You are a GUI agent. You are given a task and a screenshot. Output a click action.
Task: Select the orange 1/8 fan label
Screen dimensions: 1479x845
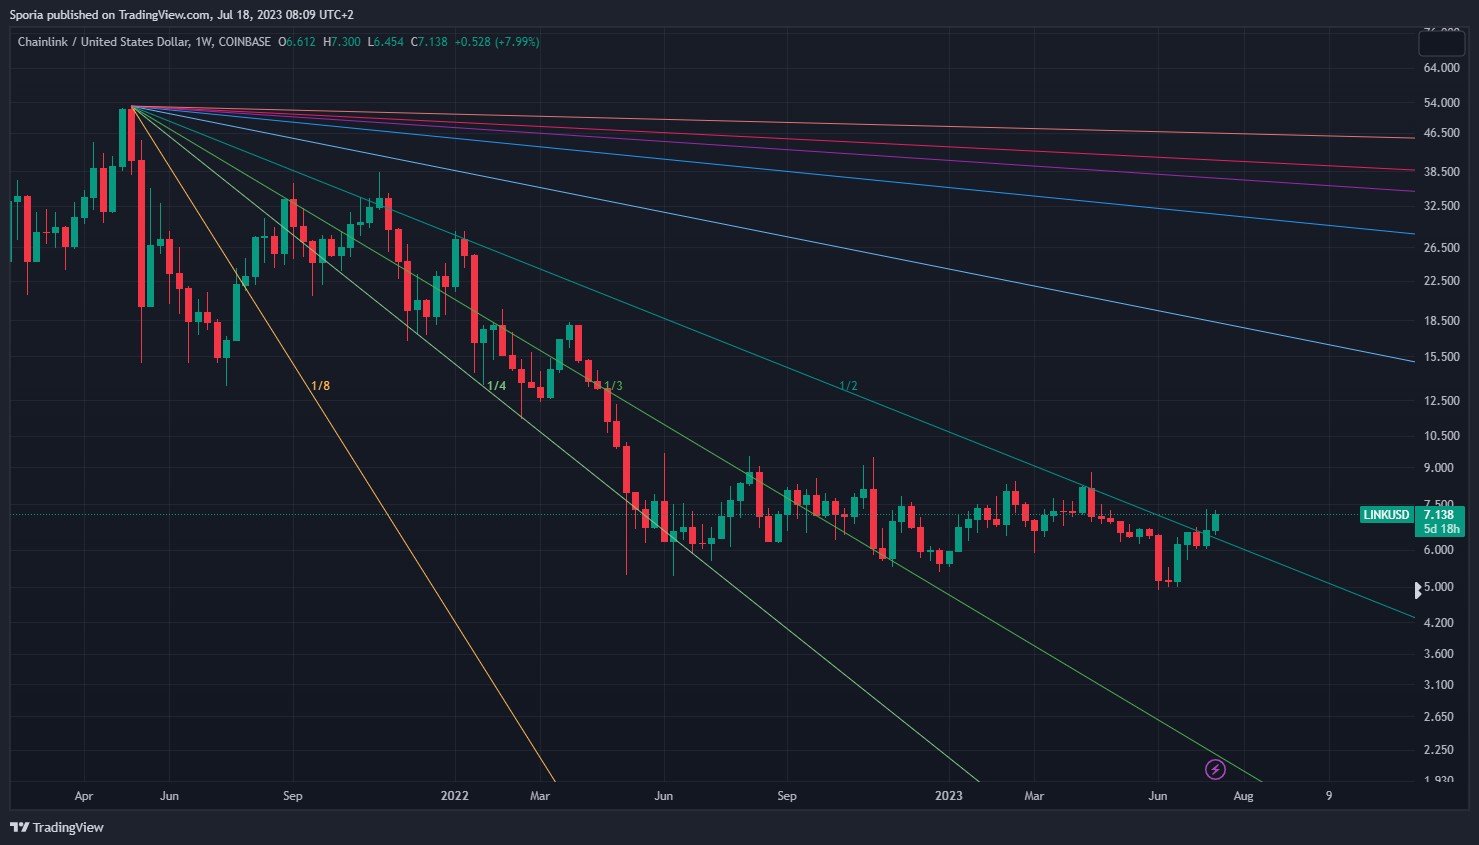[320, 386]
